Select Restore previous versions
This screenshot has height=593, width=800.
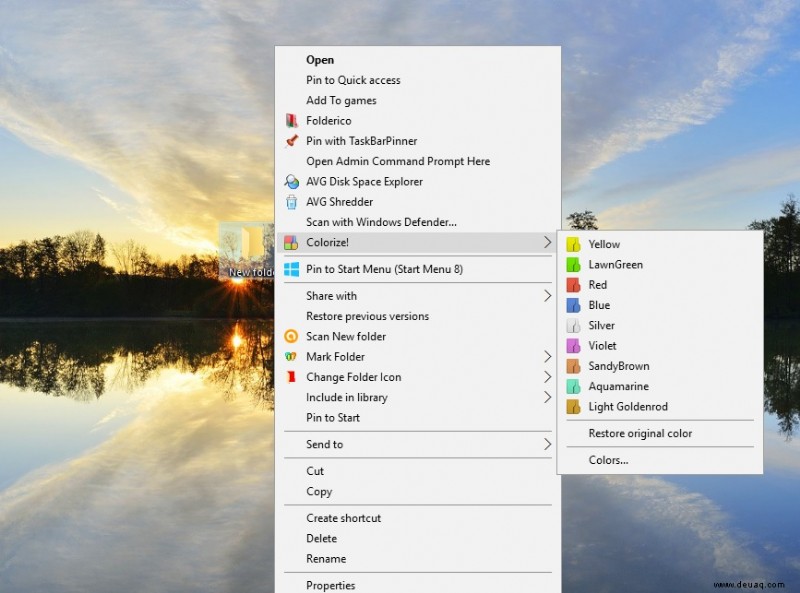click(417, 316)
